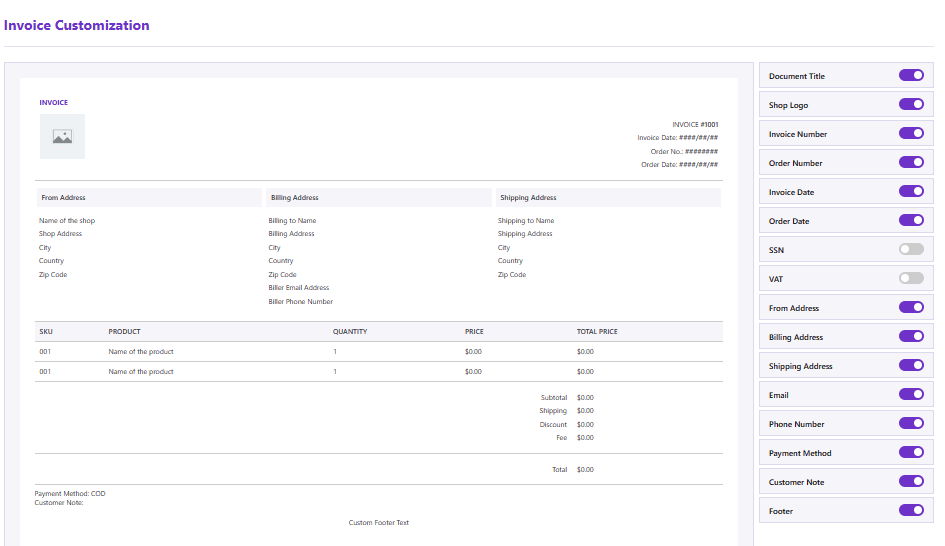
Task: Click 'Payment Method: COD' text
Action: pos(70,494)
